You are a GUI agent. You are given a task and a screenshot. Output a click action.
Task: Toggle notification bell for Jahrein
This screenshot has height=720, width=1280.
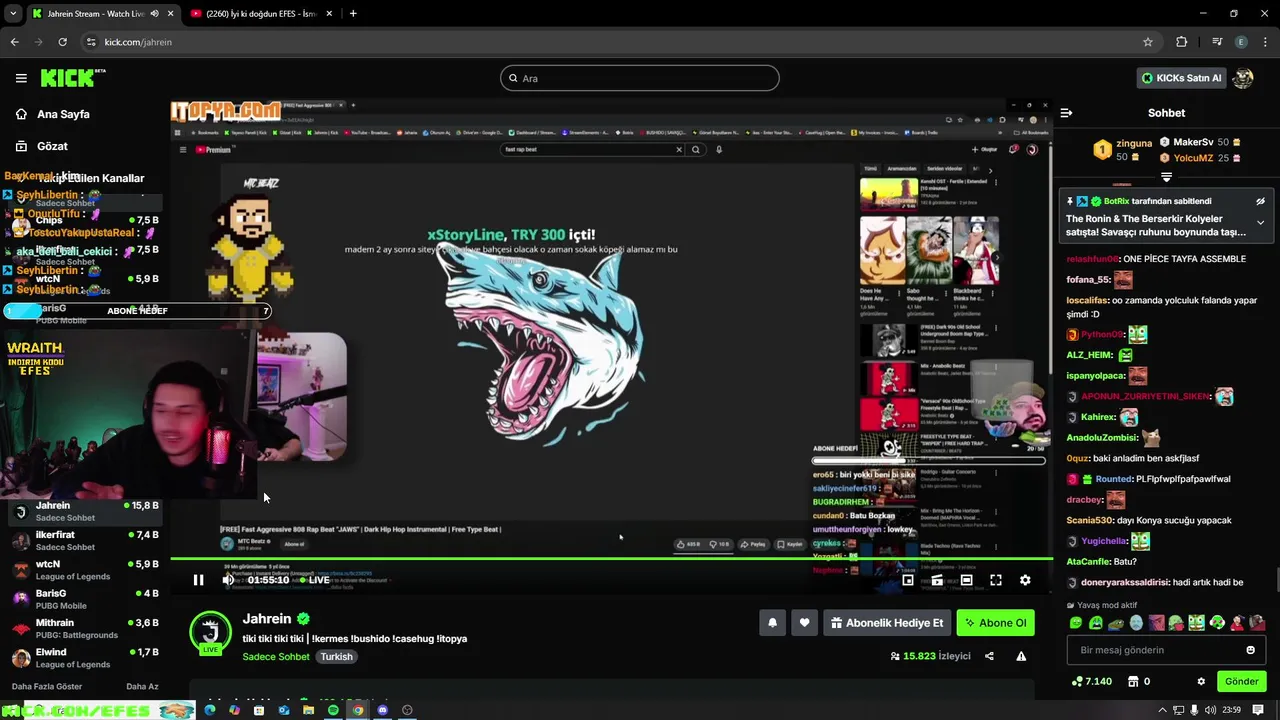tap(772, 623)
